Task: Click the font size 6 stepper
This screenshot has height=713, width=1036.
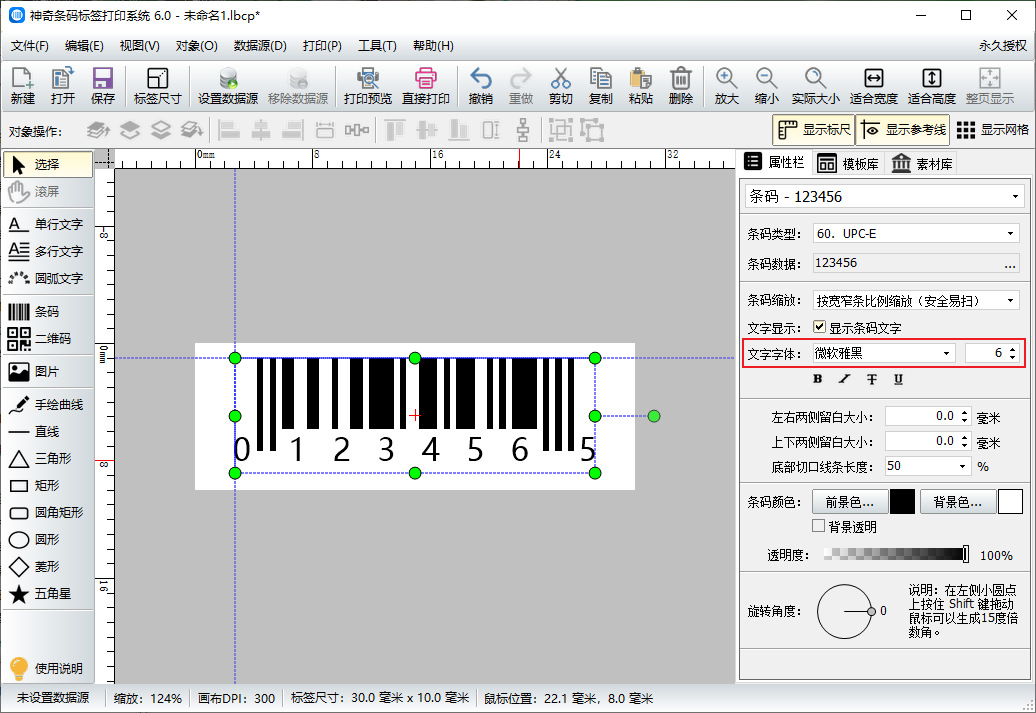Action: click(1013, 354)
